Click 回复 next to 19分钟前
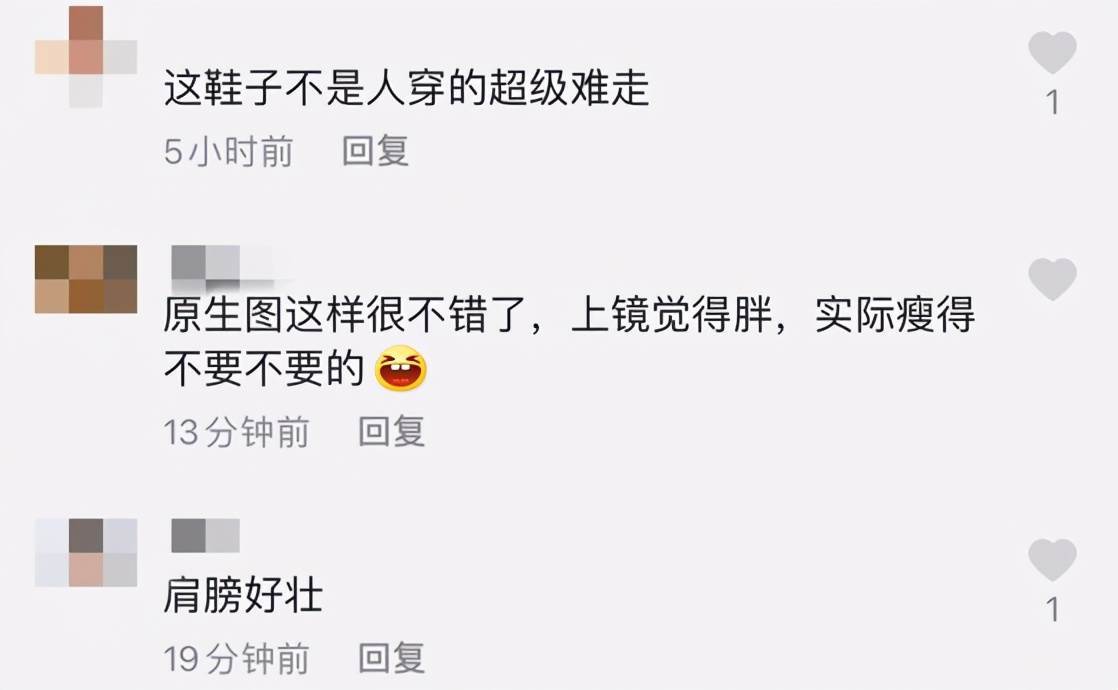Image resolution: width=1118 pixels, height=690 pixels. (x=391, y=657)
